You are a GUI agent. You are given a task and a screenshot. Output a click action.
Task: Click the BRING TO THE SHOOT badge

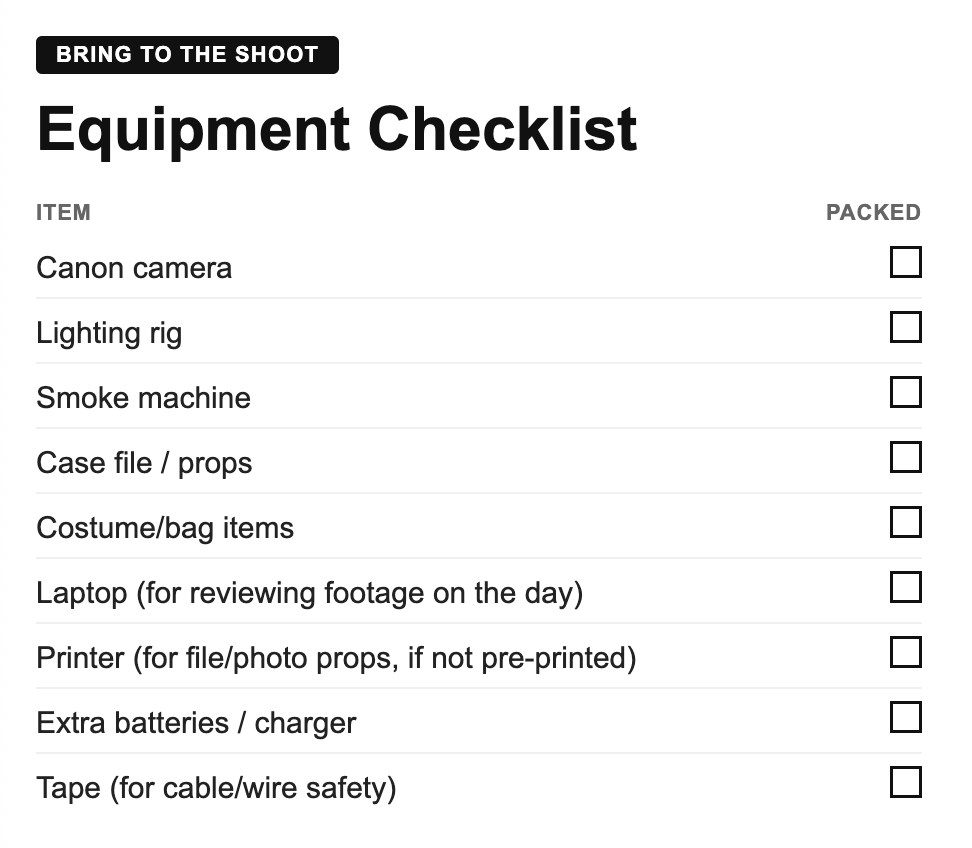tap(187, 55)
